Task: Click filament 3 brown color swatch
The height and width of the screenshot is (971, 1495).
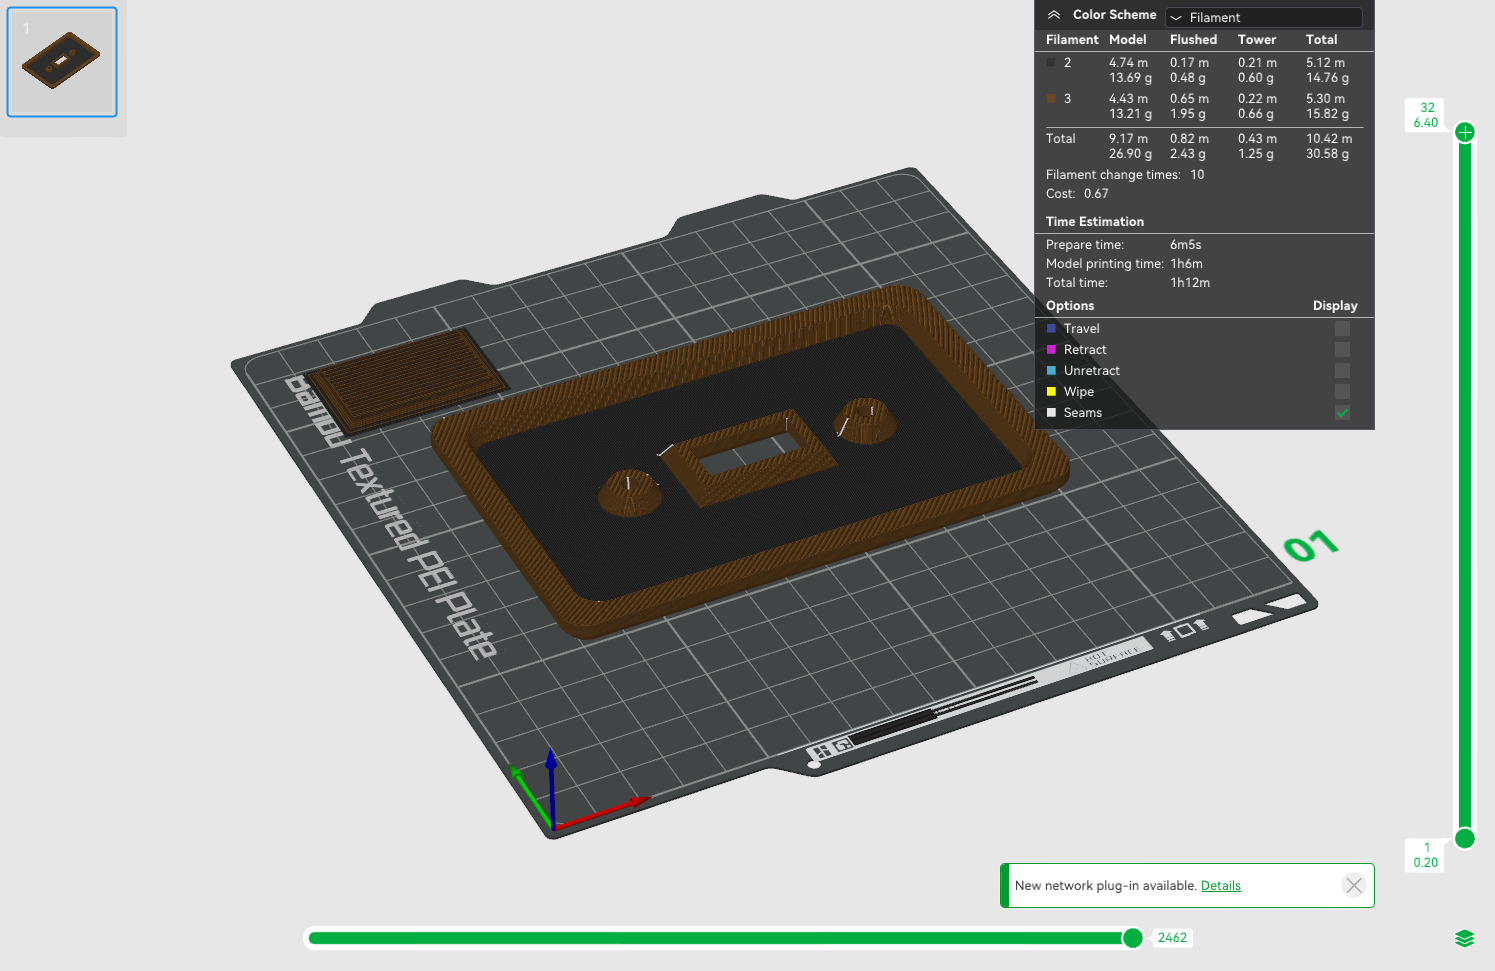Action: coord(1051,99)
